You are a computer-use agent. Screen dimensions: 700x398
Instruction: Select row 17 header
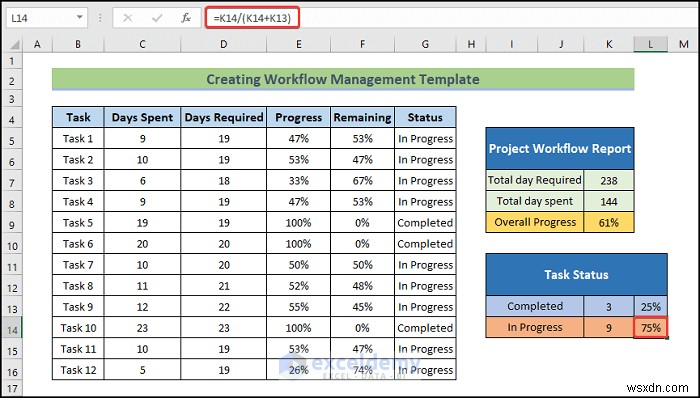tap(12, 387)
